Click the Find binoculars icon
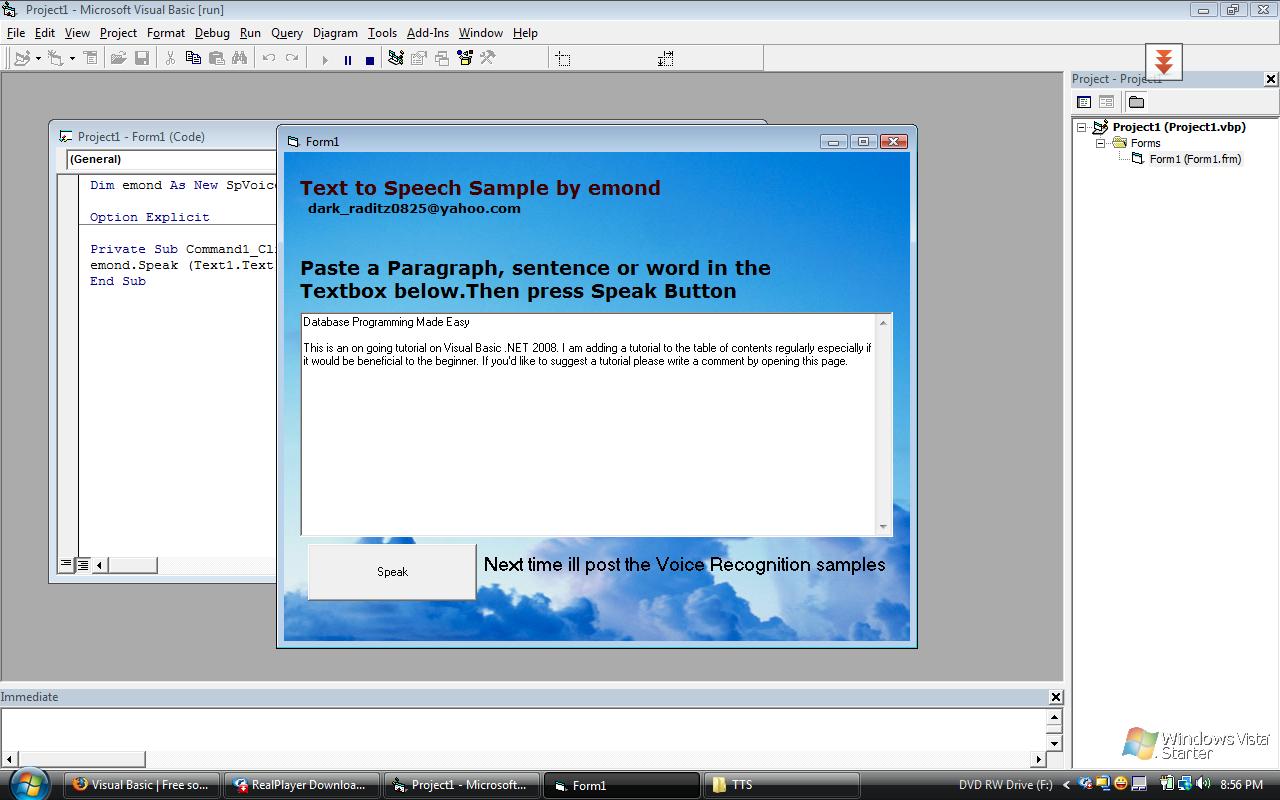 [240, 59]
